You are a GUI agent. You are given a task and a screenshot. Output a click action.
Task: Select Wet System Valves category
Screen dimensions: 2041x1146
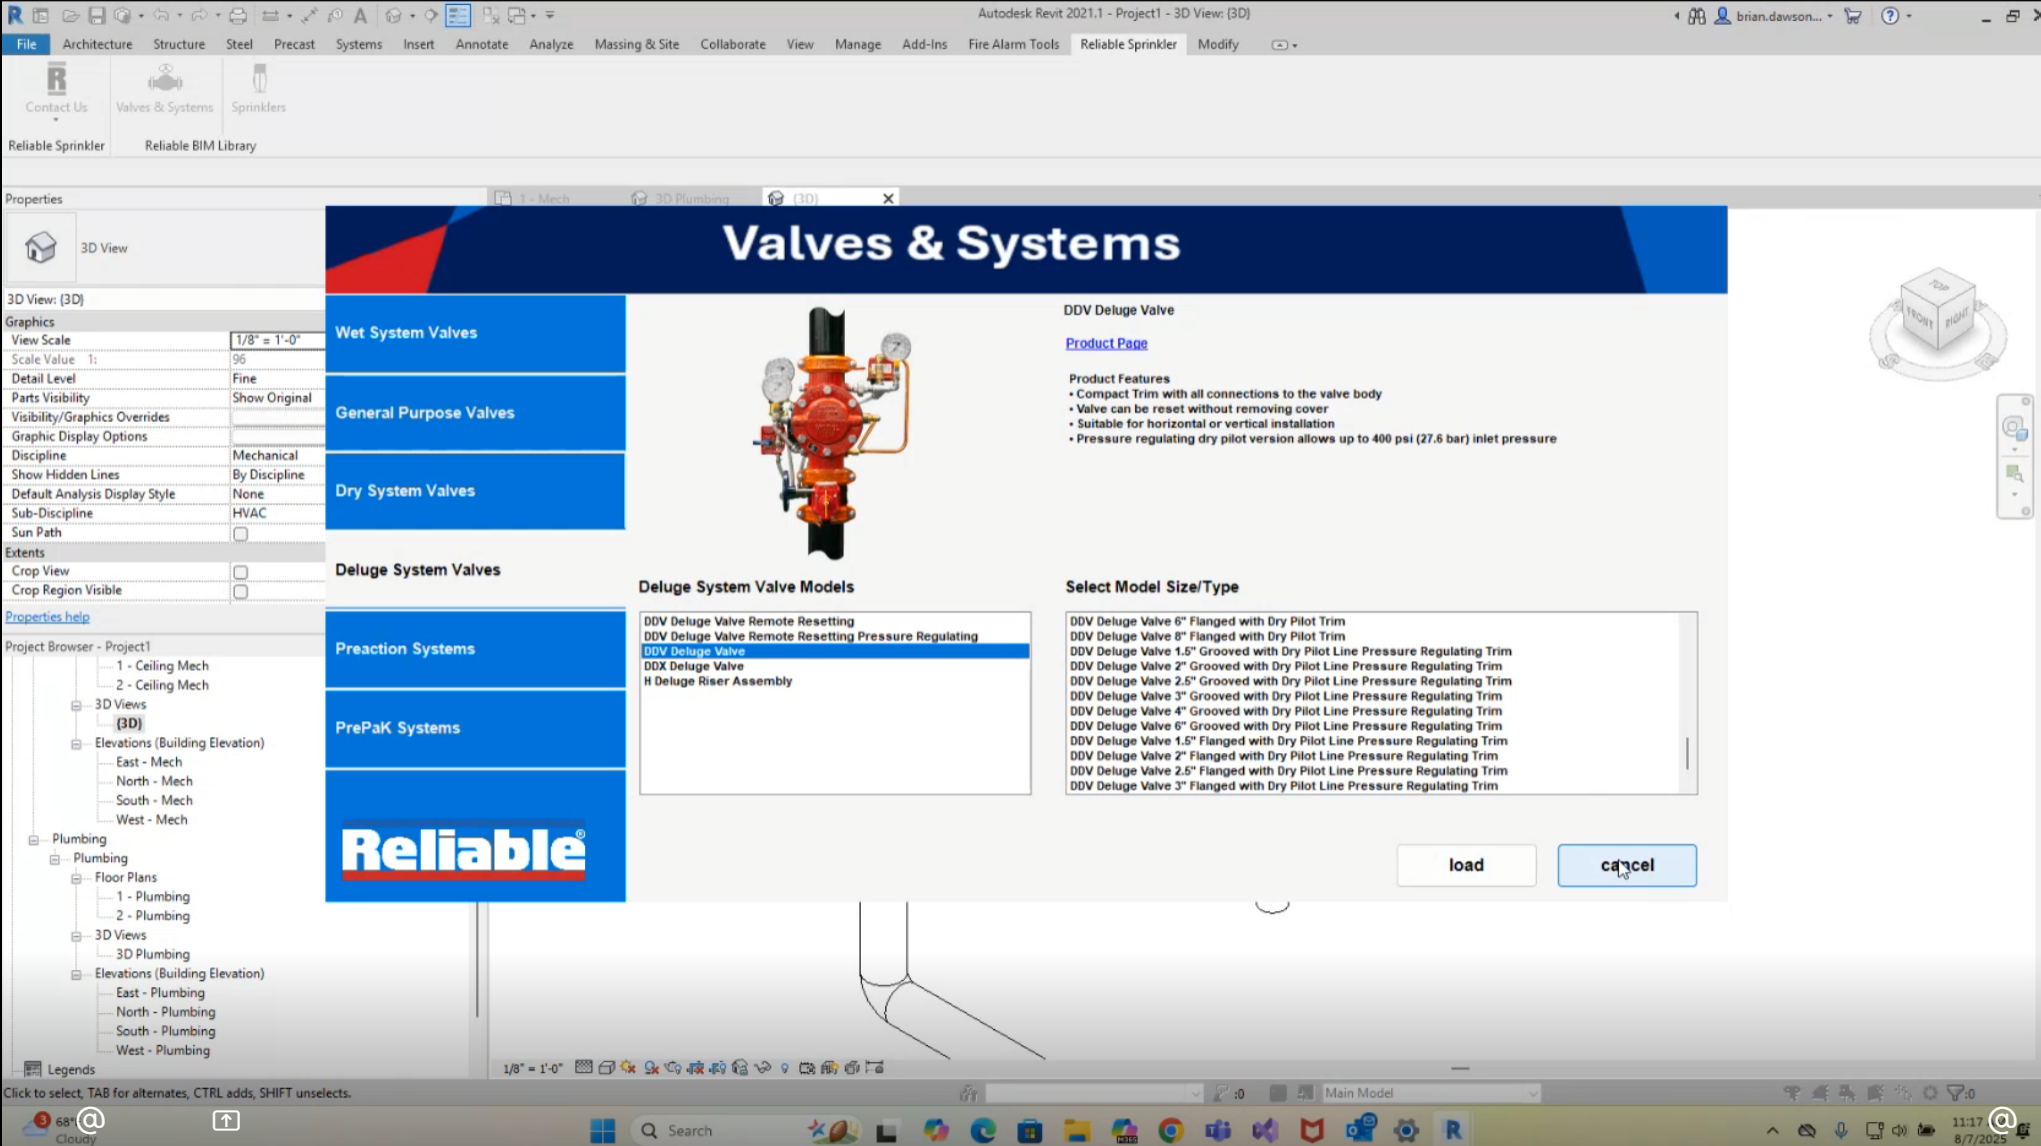tap(475, 333)
